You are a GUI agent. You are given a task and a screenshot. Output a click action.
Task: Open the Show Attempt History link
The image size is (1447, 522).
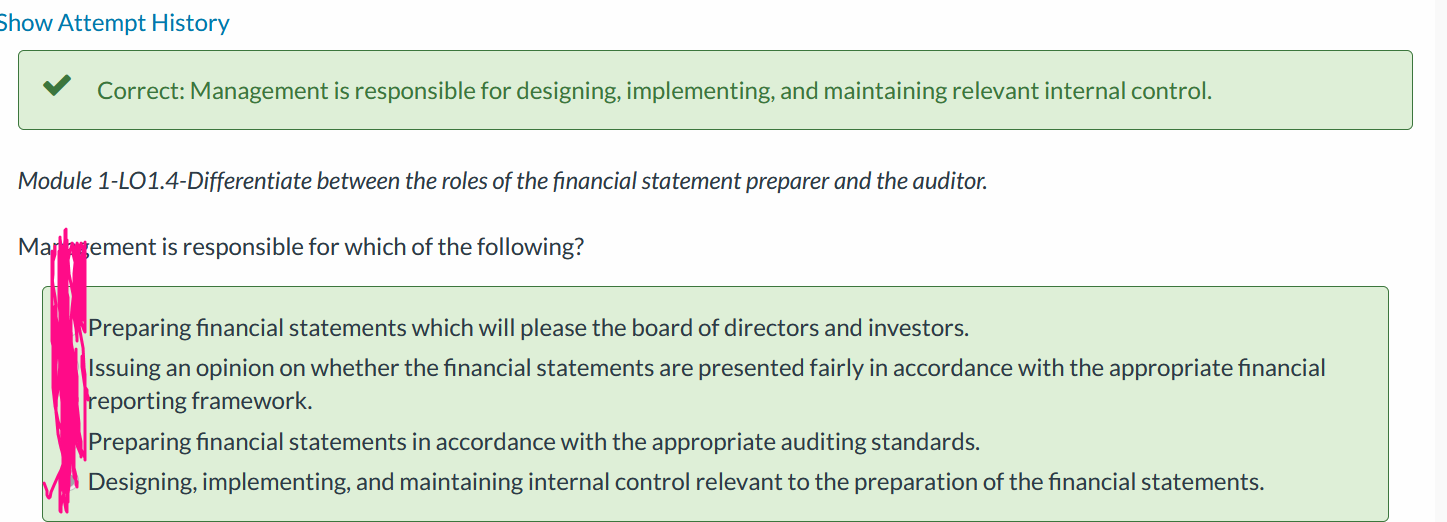(x=113, y=23)
